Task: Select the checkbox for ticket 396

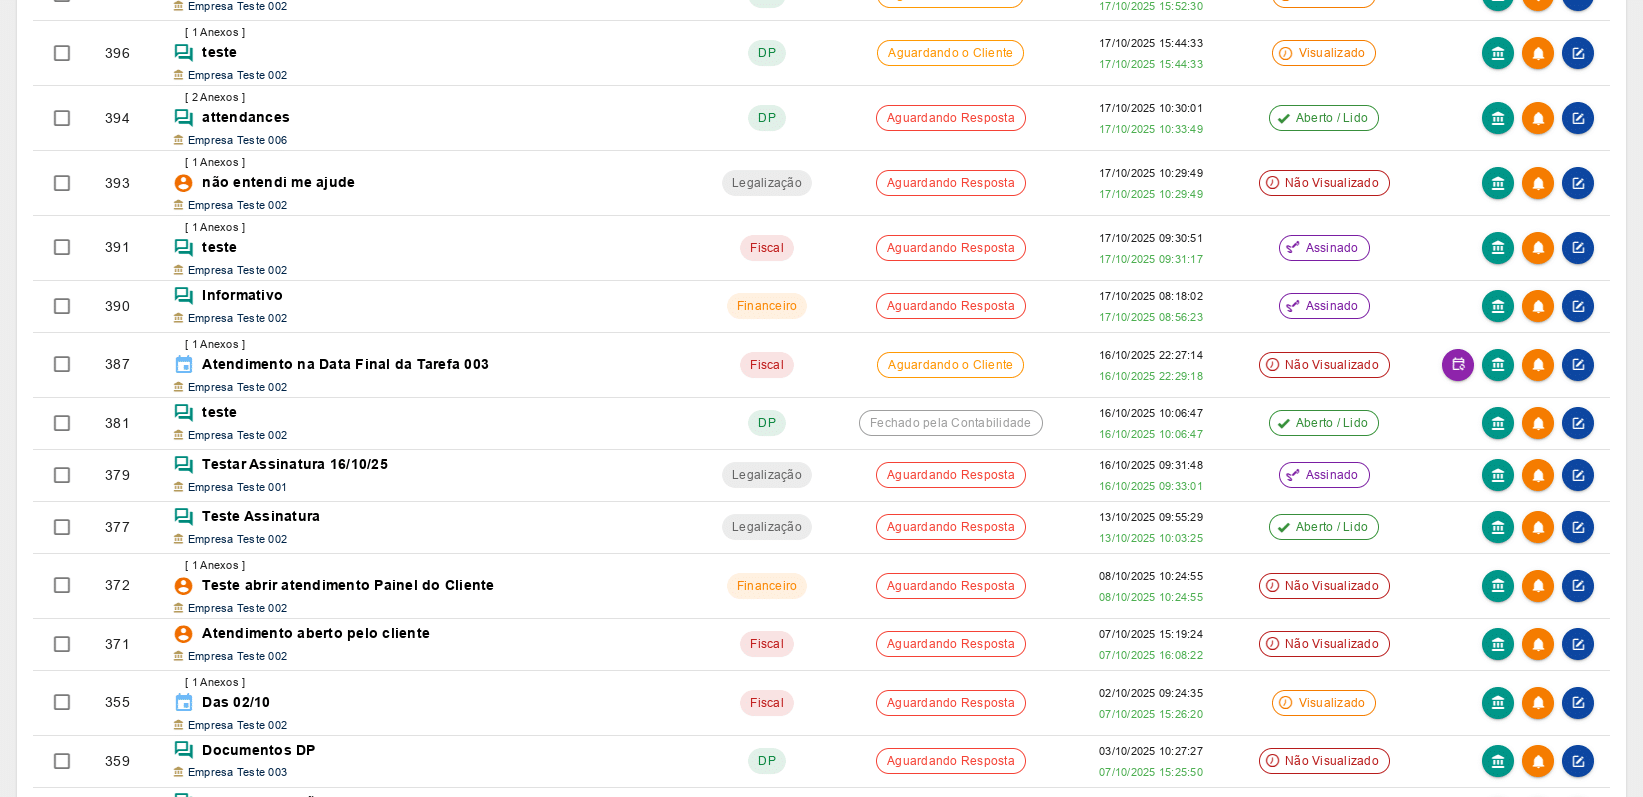Action: [x=62, y=53]
